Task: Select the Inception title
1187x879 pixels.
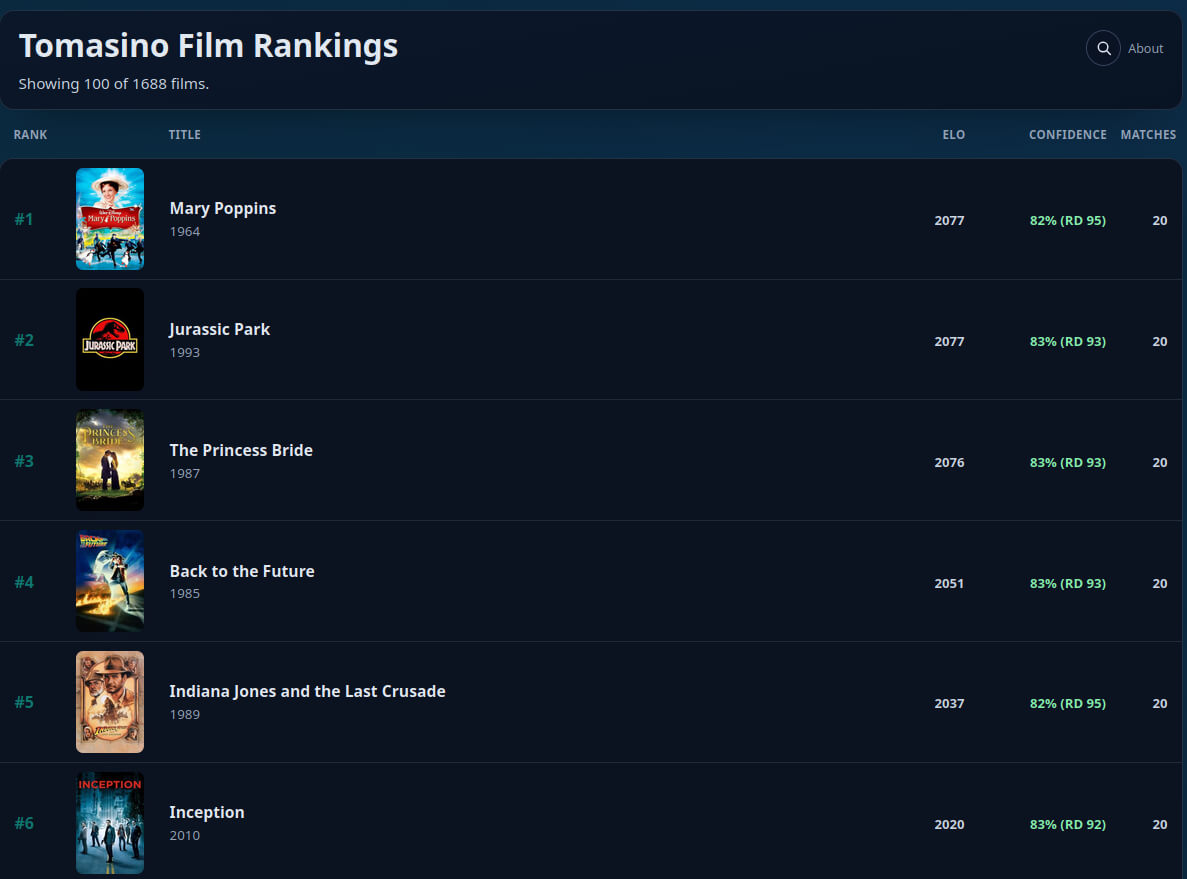Action: tap(207, 812)
